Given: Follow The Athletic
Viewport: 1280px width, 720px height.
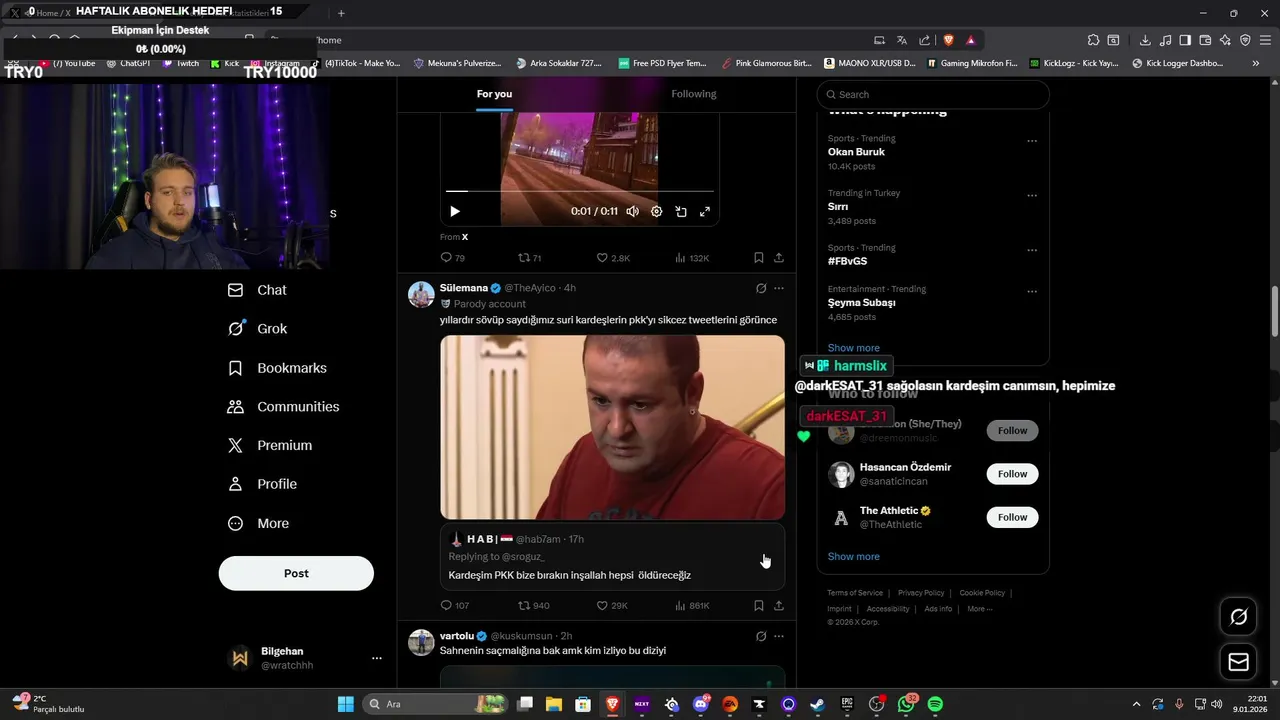Looking at the screenshot, I should click(1012, 517).
